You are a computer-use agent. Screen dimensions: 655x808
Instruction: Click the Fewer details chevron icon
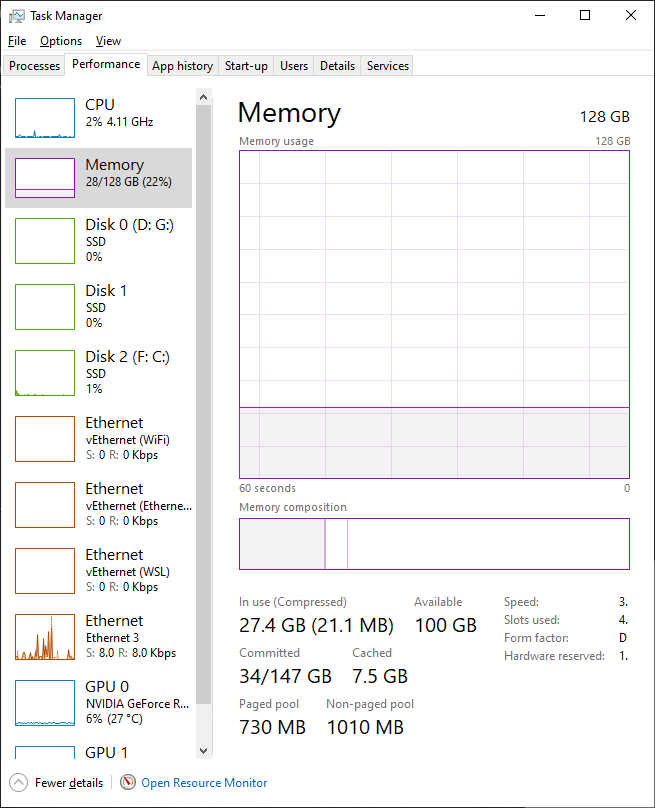pyautogui.click(x=19, y=783)
